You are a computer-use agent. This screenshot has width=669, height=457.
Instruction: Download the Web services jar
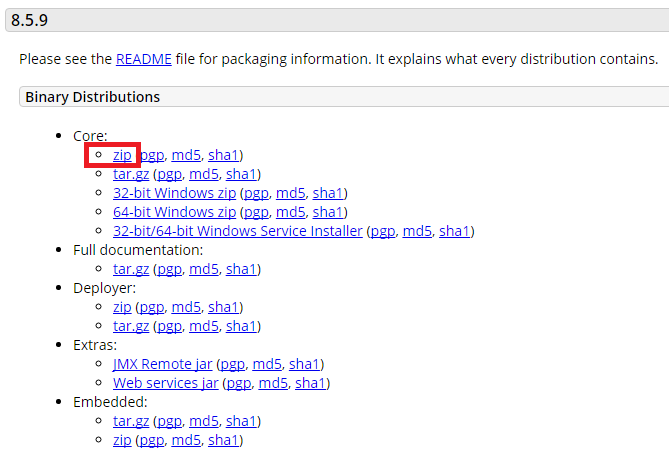pos(166,383)
